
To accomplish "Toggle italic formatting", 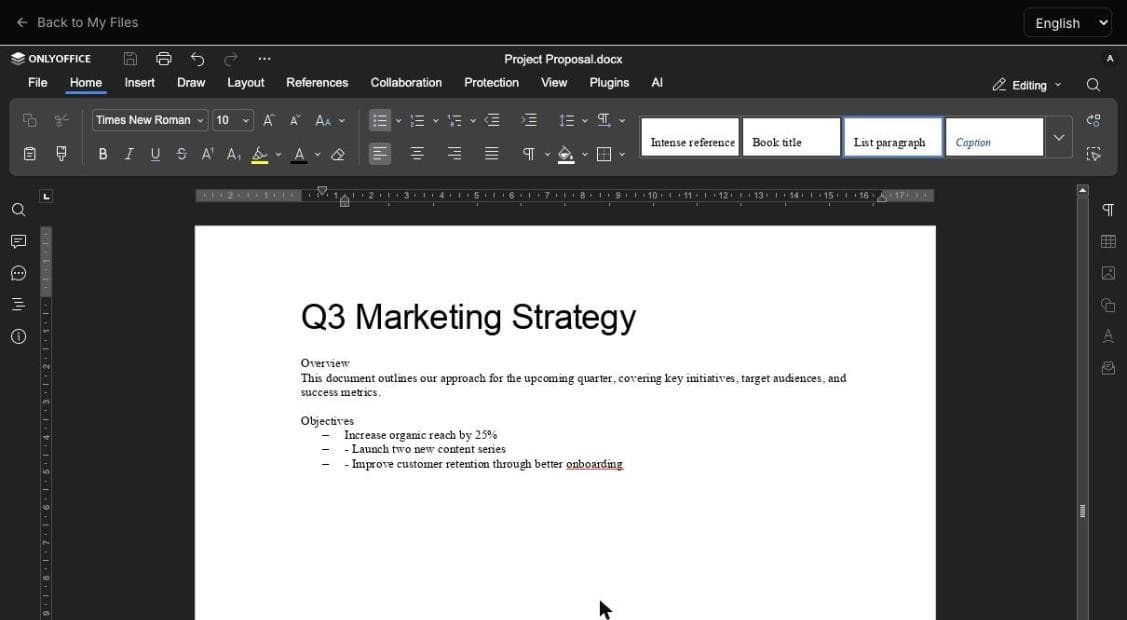I will pyautogui.click(x=129, y=154).
